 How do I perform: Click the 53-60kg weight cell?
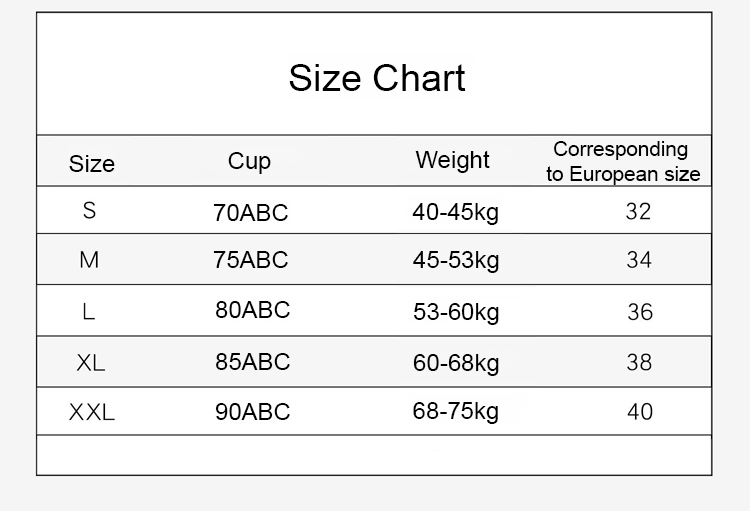(x=456, y=312)
